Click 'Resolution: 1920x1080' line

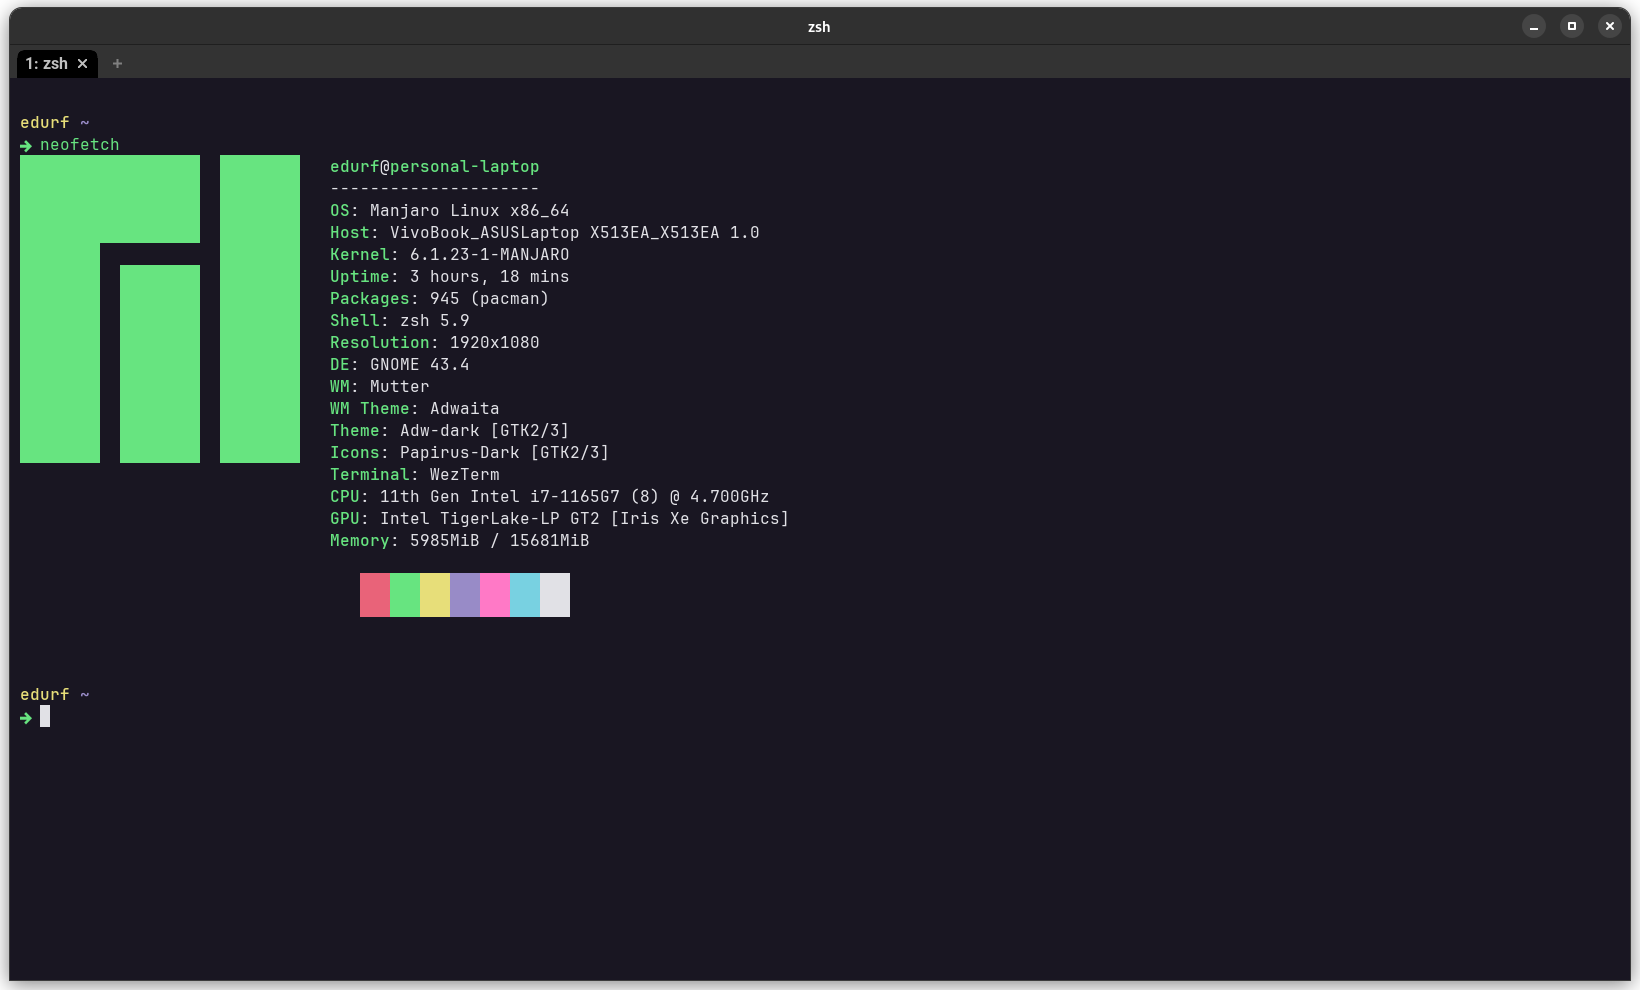(x=435, y=343)
